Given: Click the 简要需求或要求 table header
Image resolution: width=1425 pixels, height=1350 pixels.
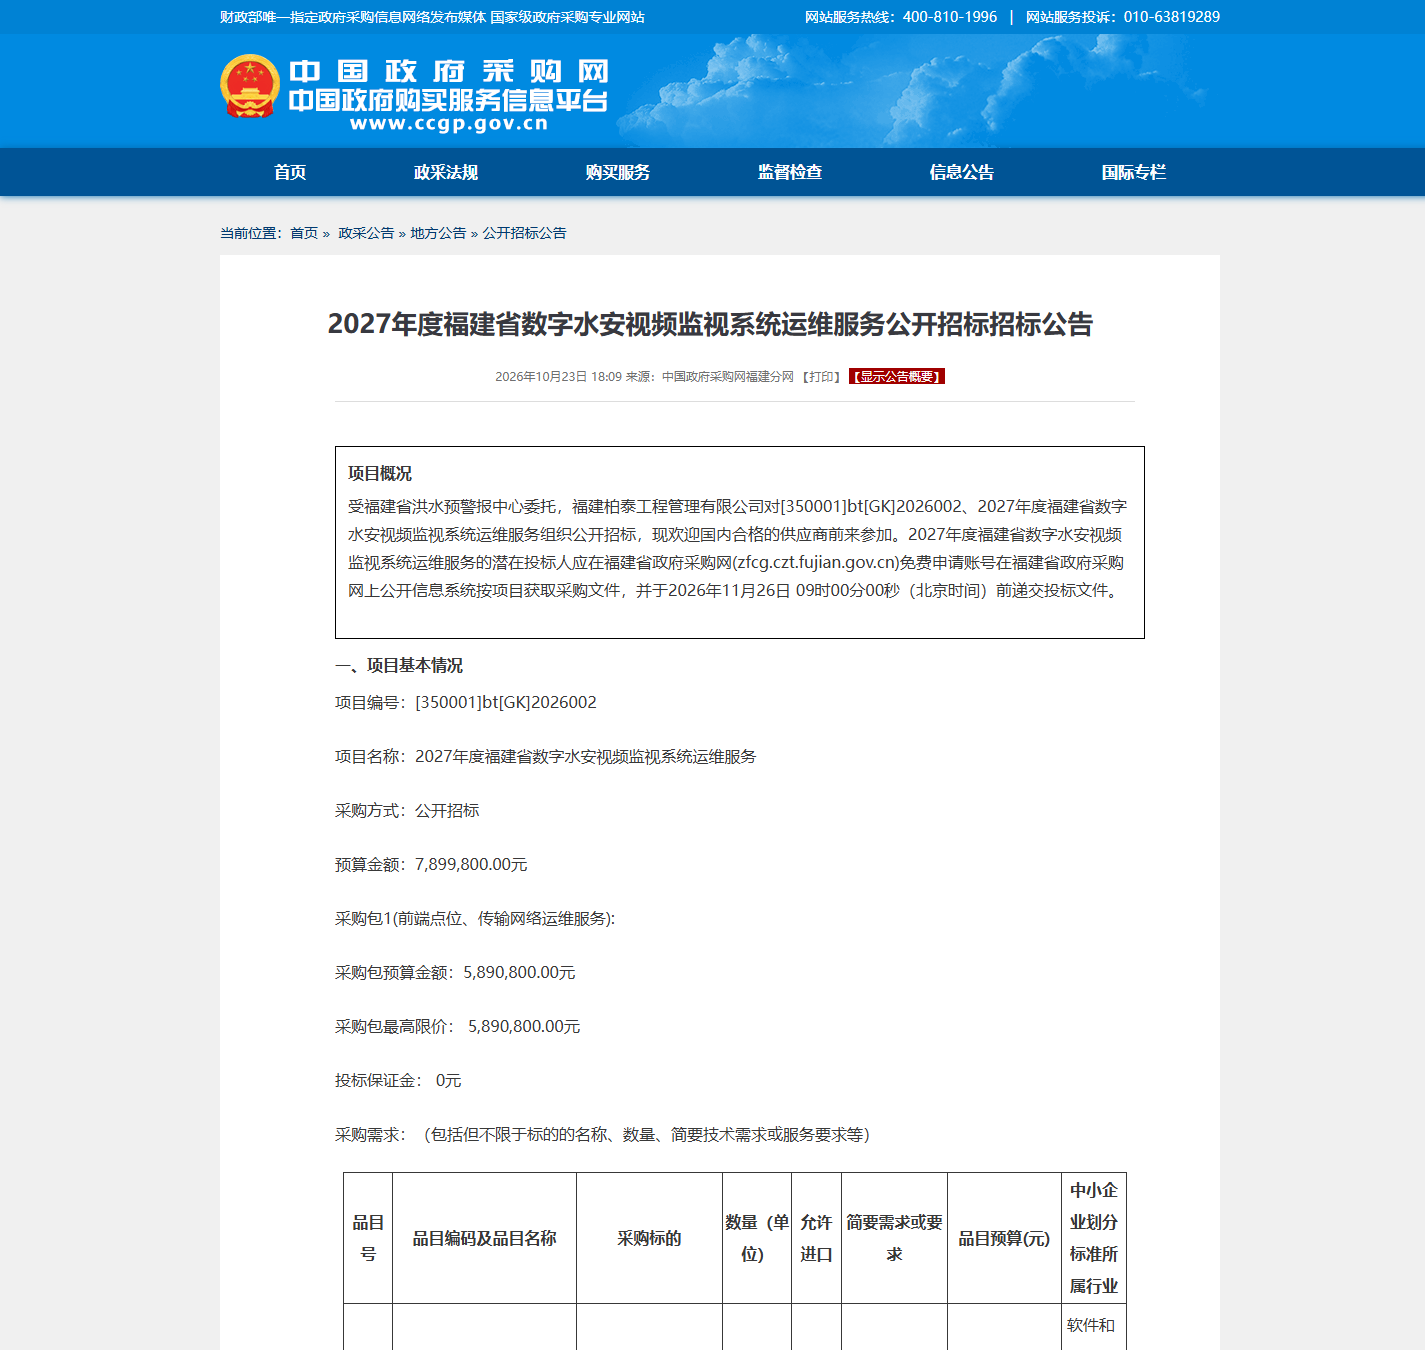Looking at the screenshot, I should pos(895,1238).
